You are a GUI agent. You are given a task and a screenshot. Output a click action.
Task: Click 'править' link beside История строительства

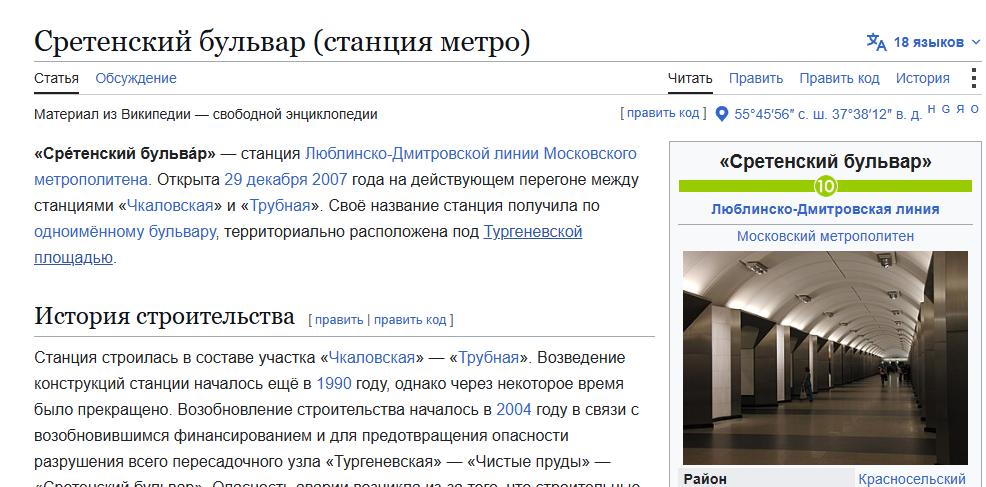pos(339,320)
